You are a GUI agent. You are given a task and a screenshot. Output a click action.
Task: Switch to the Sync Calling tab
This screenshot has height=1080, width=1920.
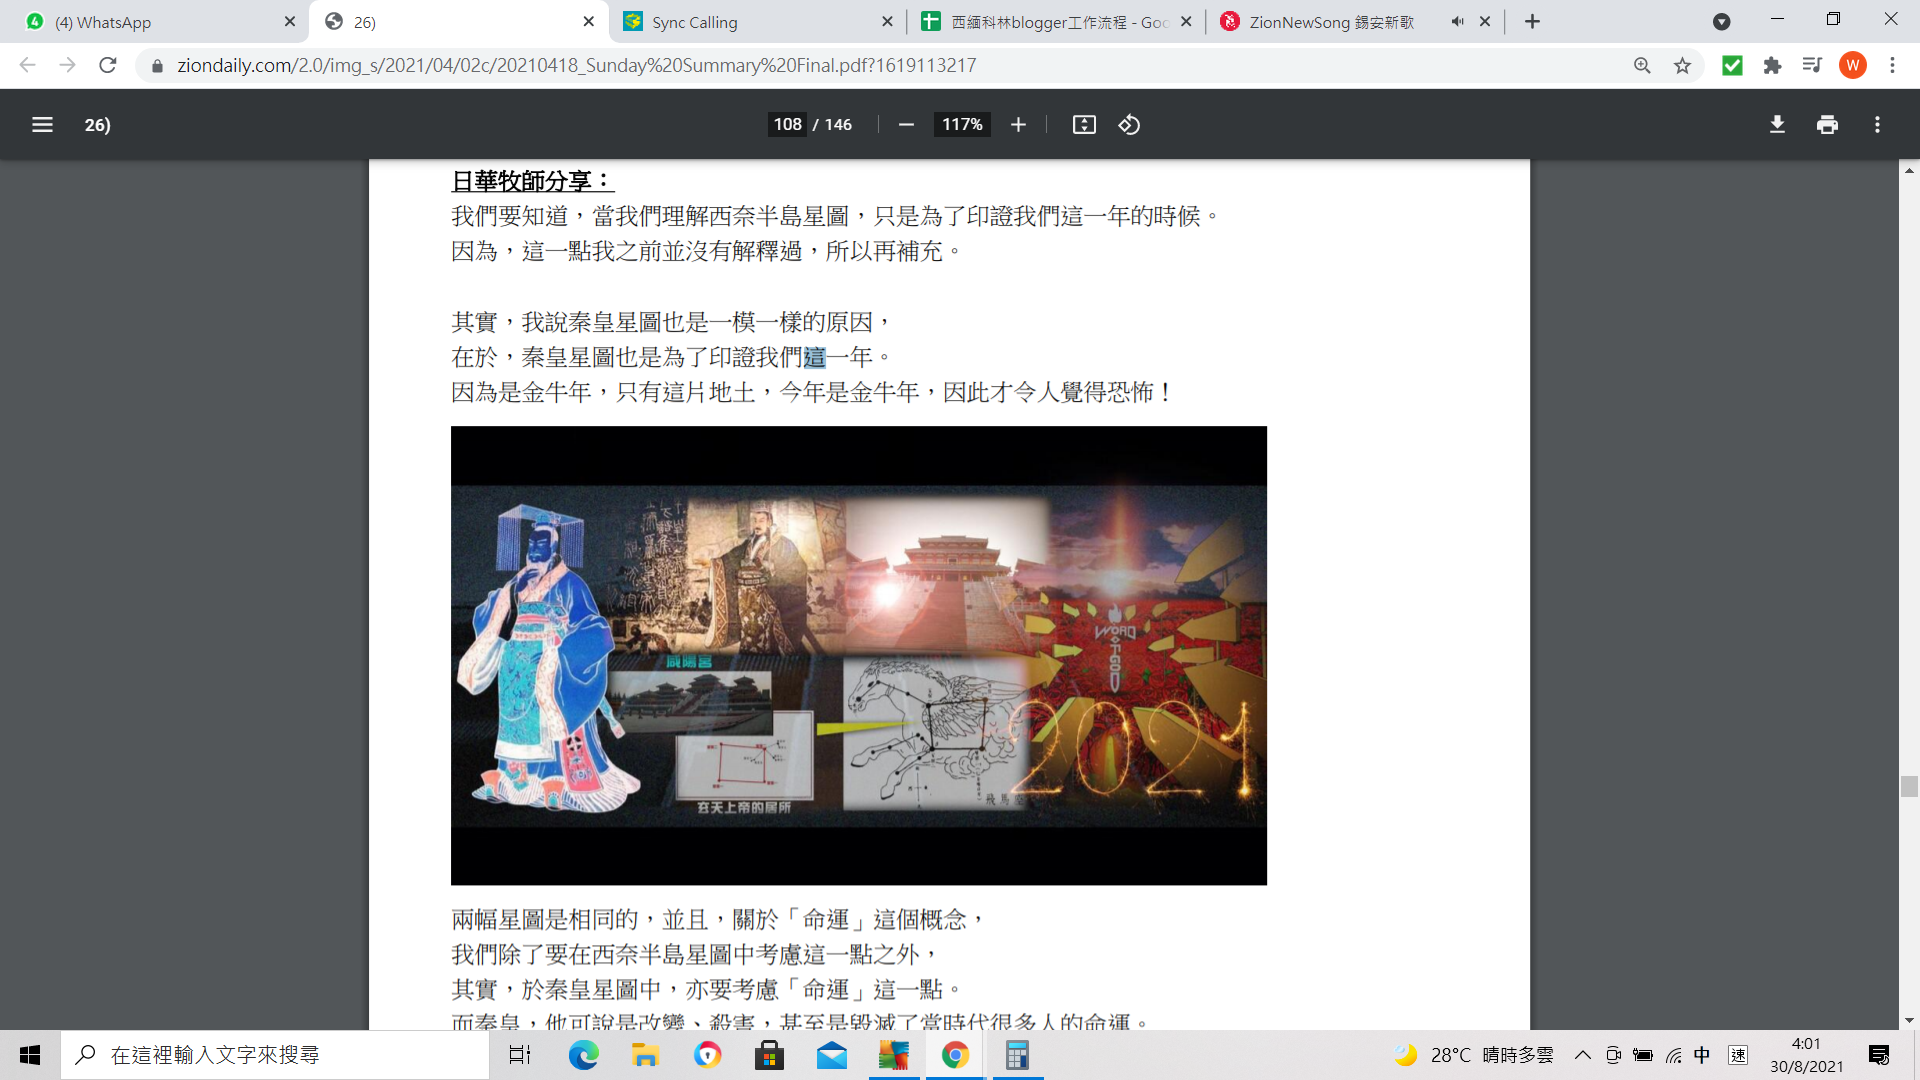(x=755, y=22)
